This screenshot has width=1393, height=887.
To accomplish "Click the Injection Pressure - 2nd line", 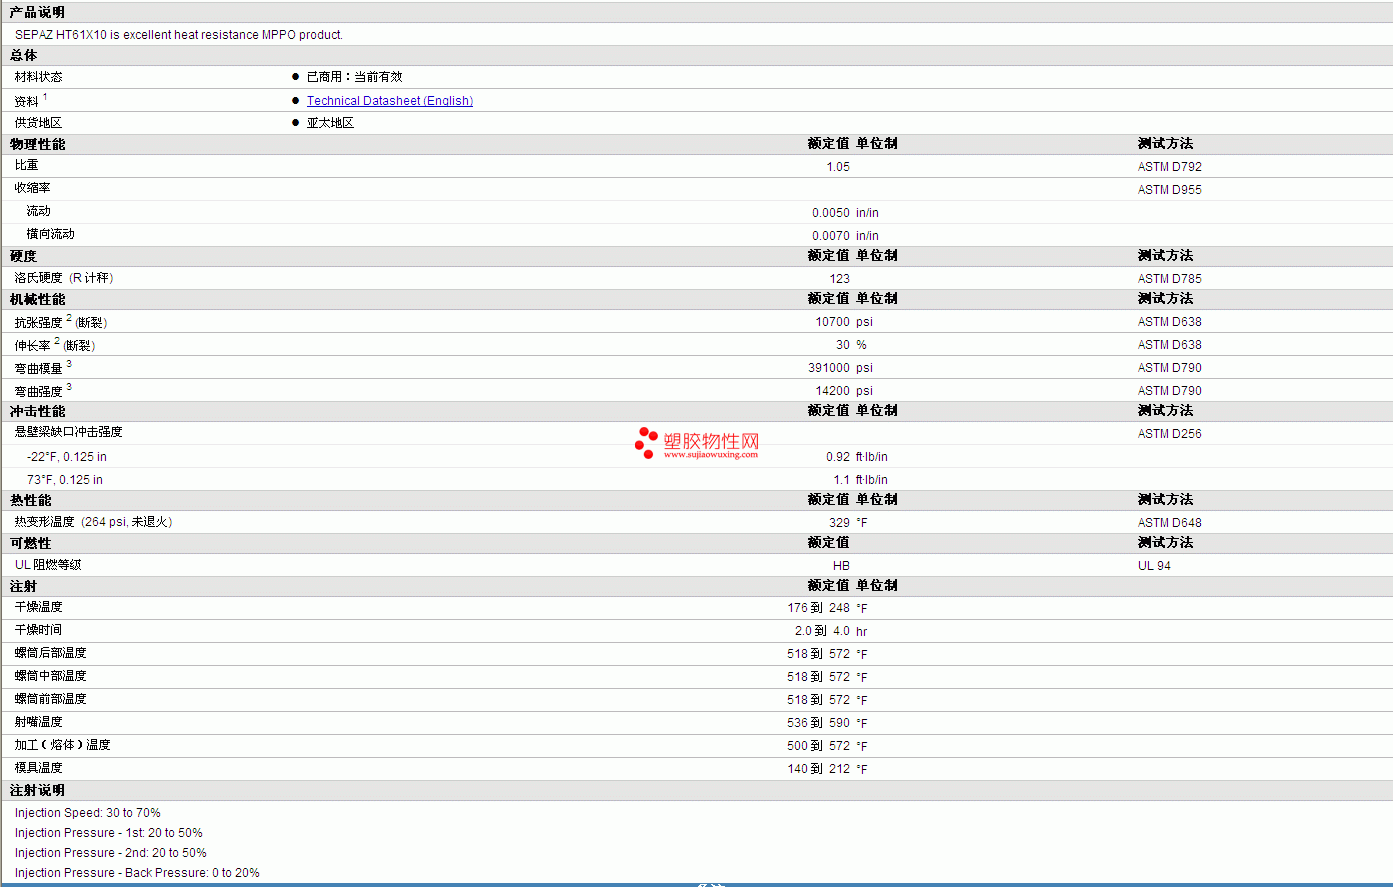I will (110, 853).
